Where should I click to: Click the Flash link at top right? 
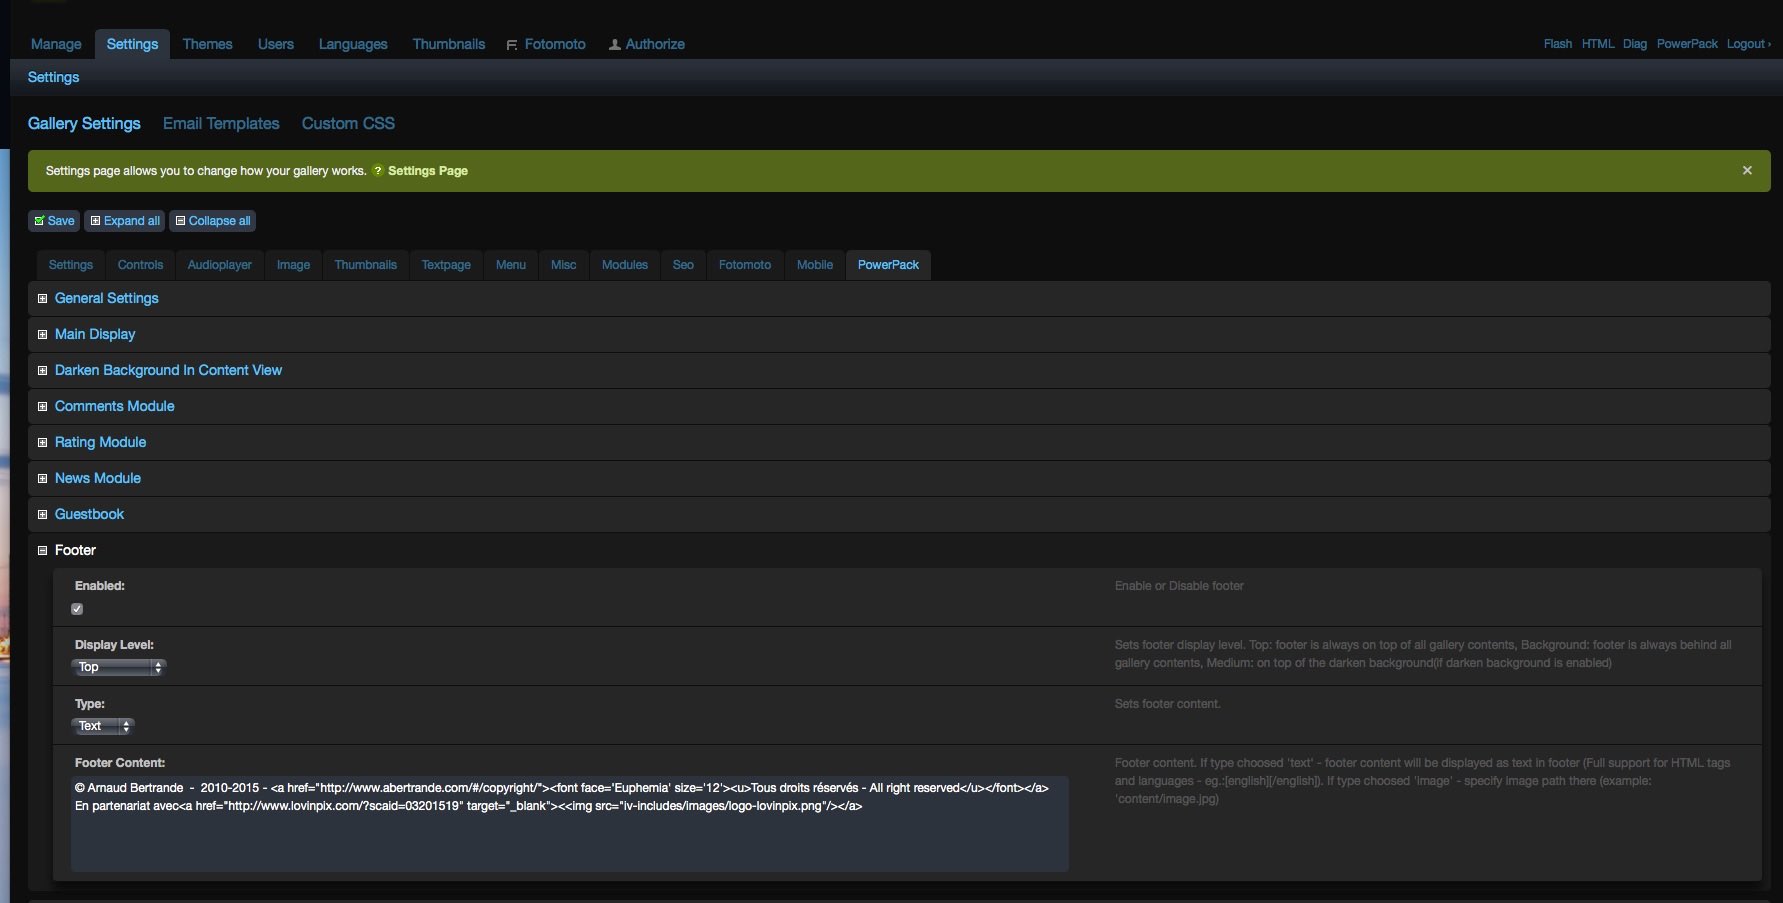1557,44
